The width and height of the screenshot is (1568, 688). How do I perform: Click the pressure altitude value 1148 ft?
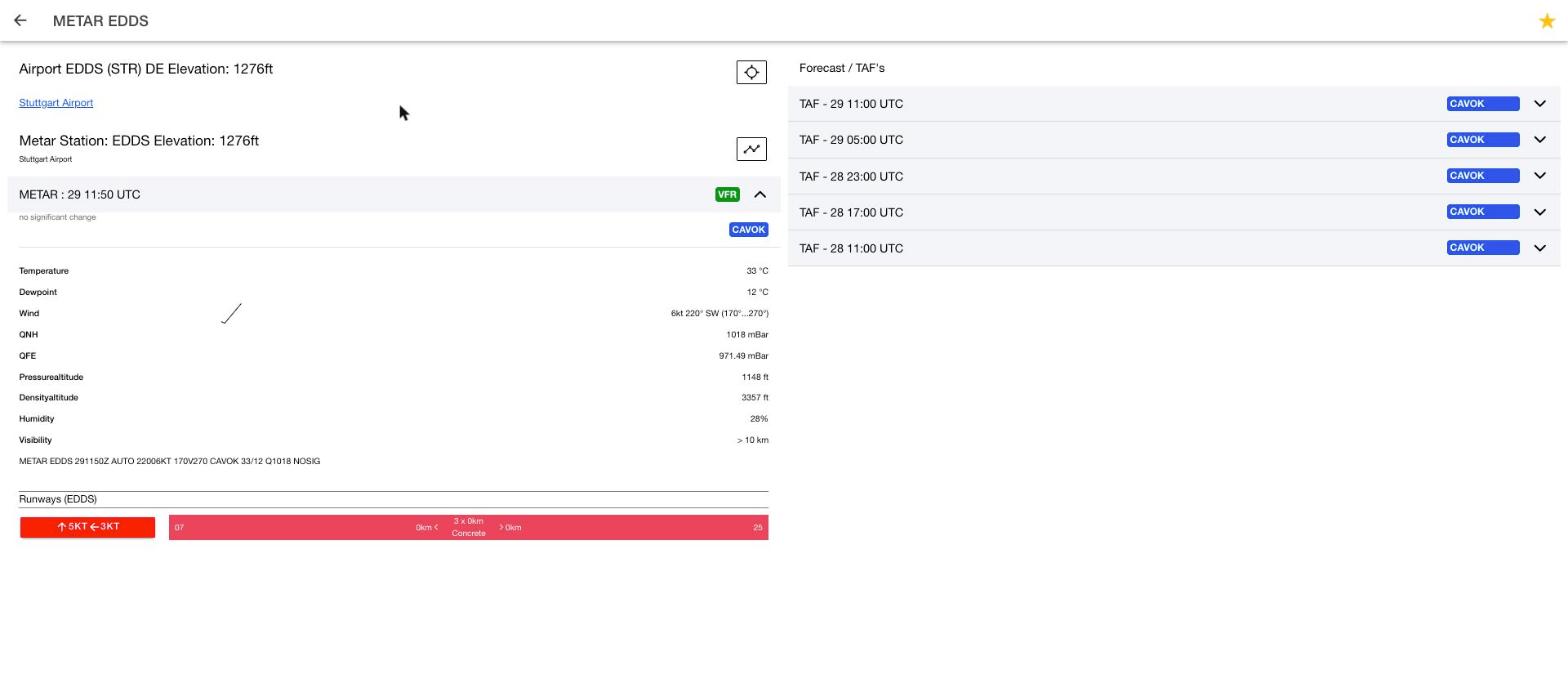tap(755, 377)
